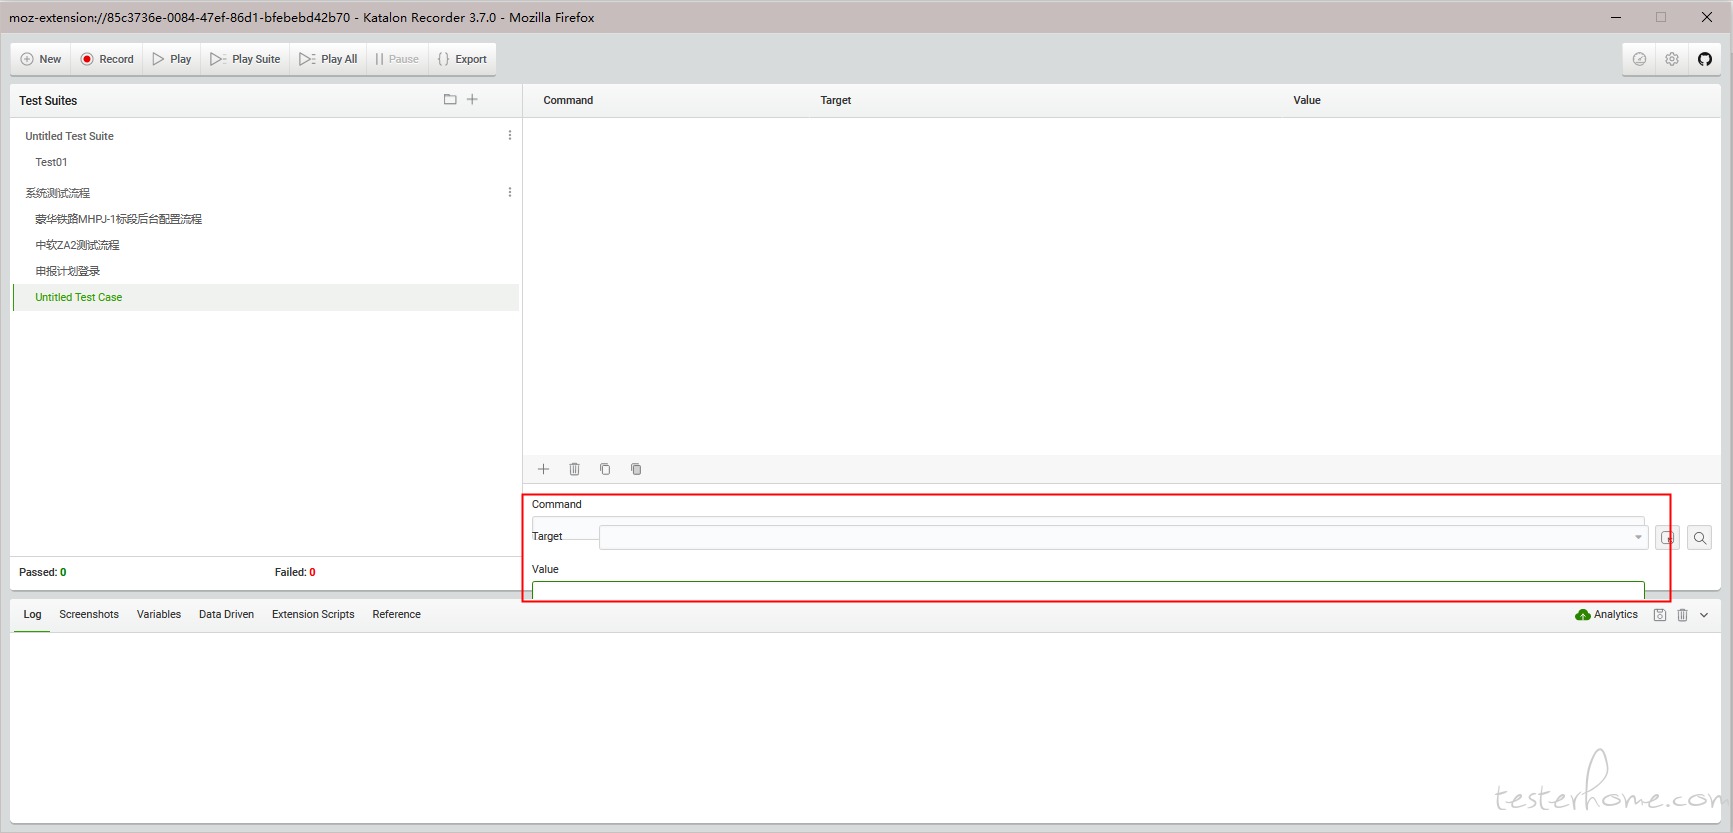Open the GitHub icon link
Viewport: 1733px width, 833px height.
tap(1705, 59)
